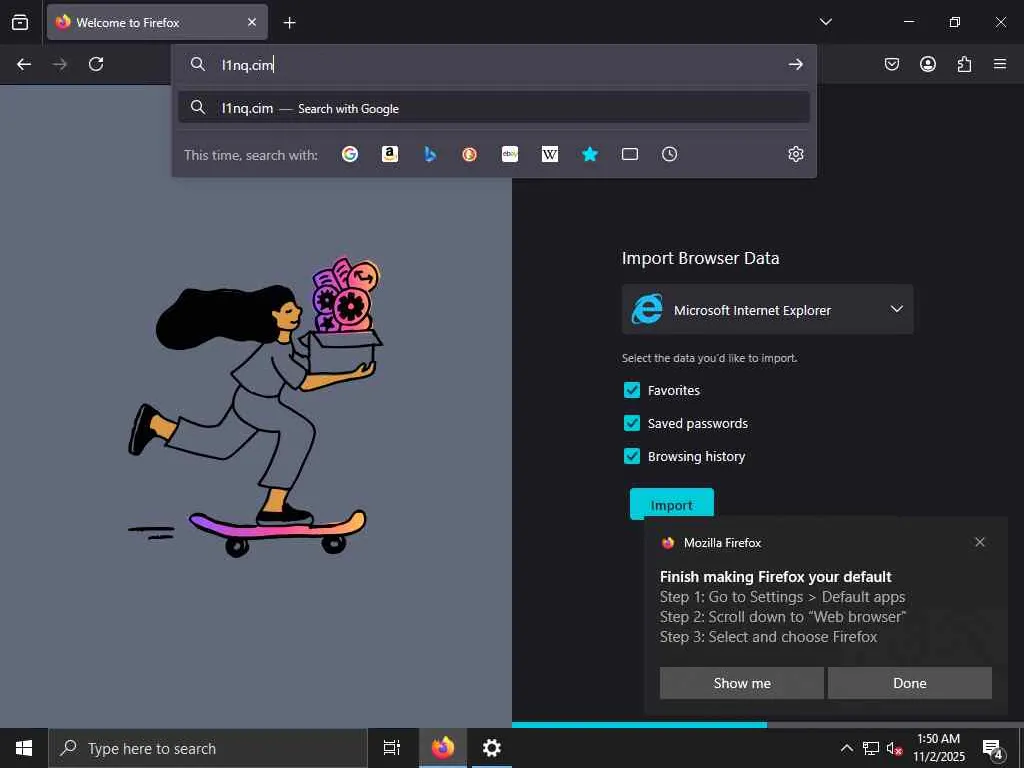Choose 'l1nq.cim — Search with Google' suggestion

pyautogui.click(x=494, y=108)
